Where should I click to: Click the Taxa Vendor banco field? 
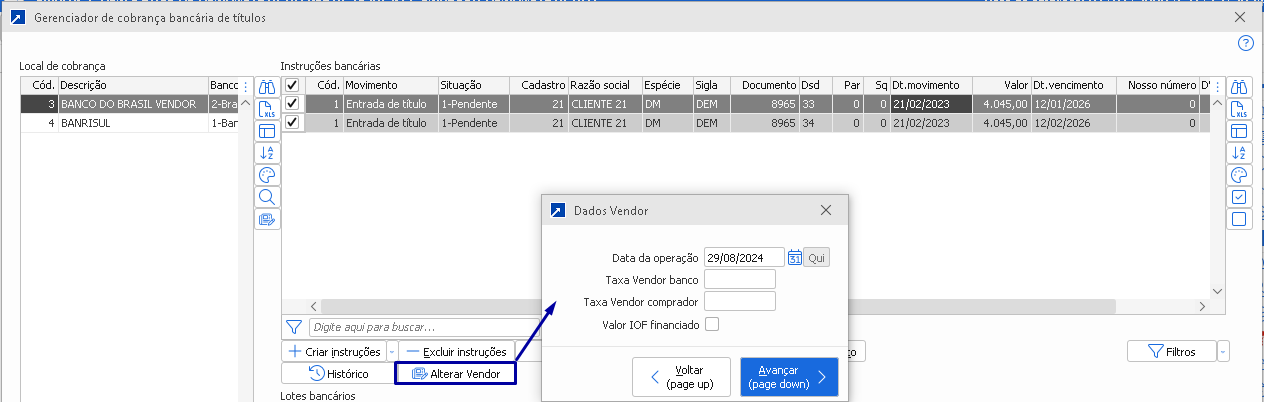740,279
